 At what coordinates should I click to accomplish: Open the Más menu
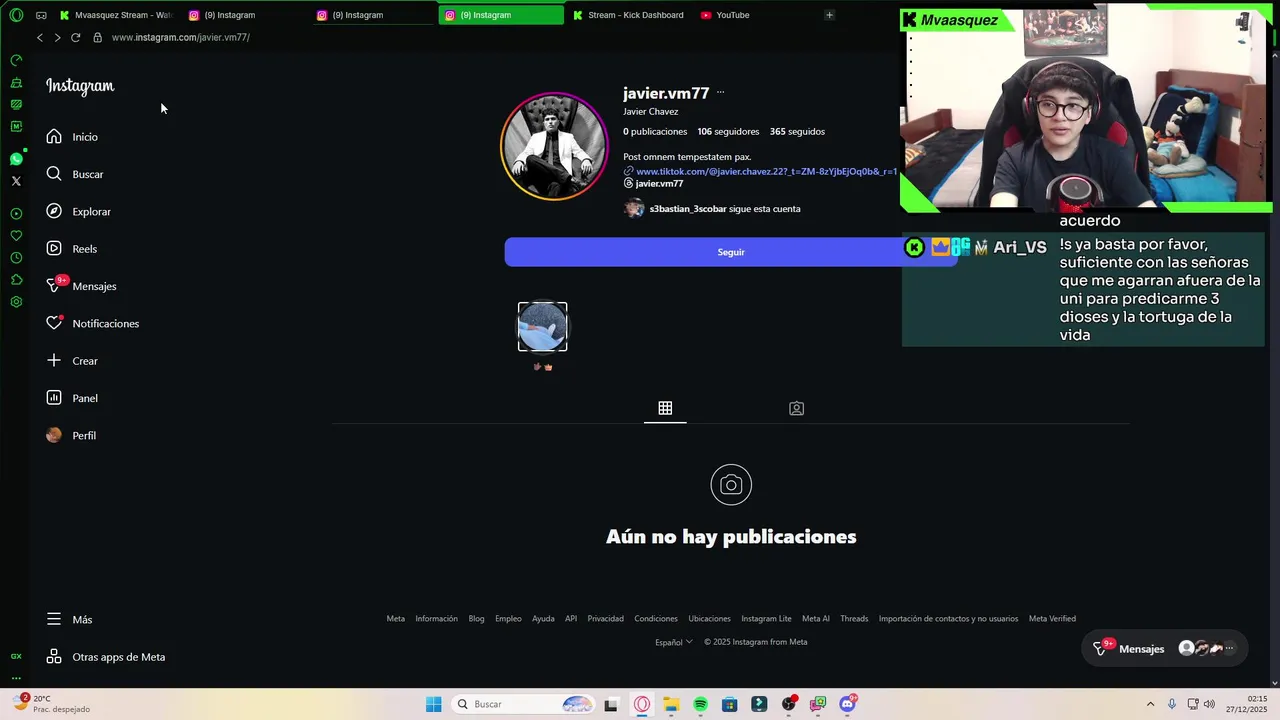[x=69, y=620]
